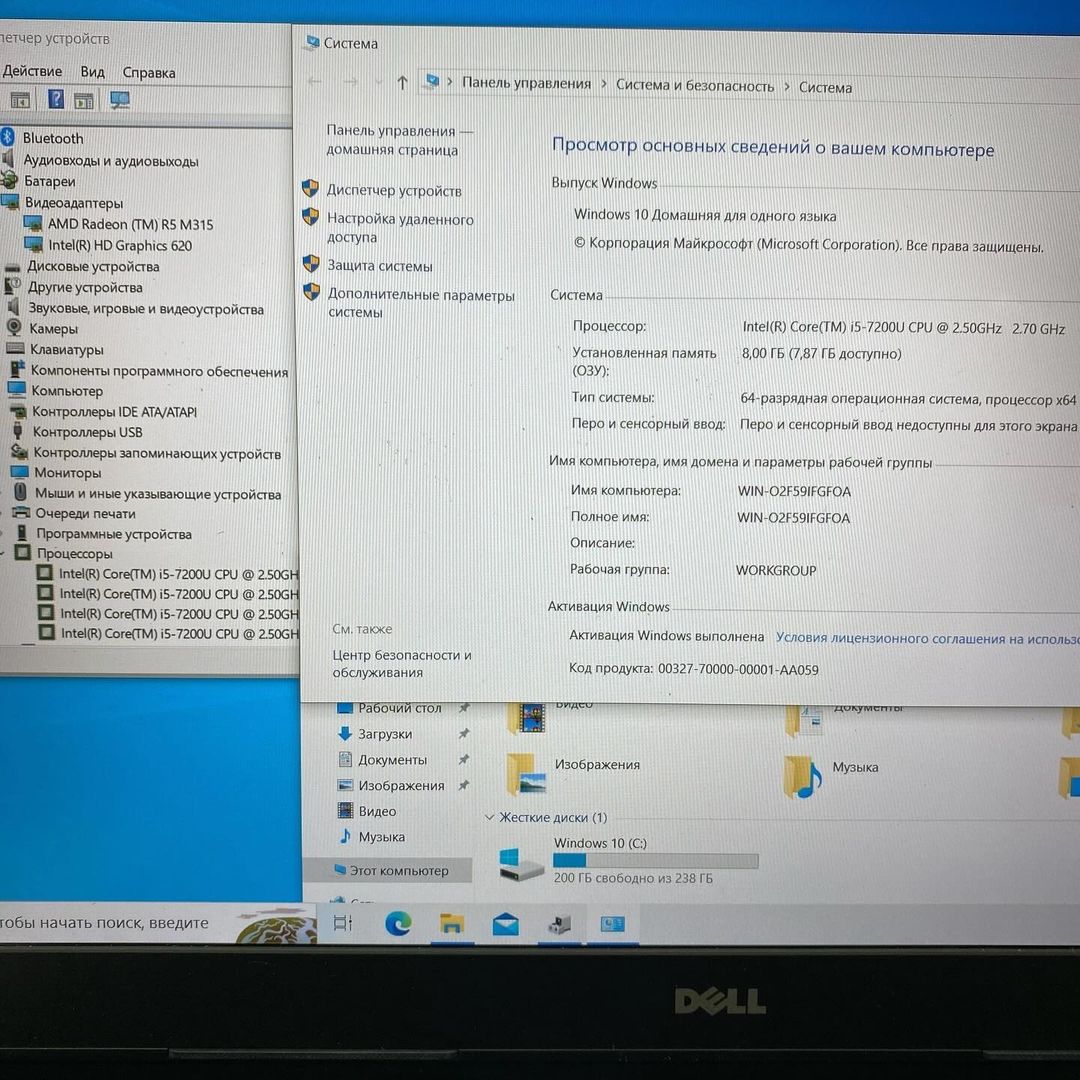The image size is (1080, 1080).
Task: Select the last Intel Core i5-7200U processor entry
Action: coord(179,633)
